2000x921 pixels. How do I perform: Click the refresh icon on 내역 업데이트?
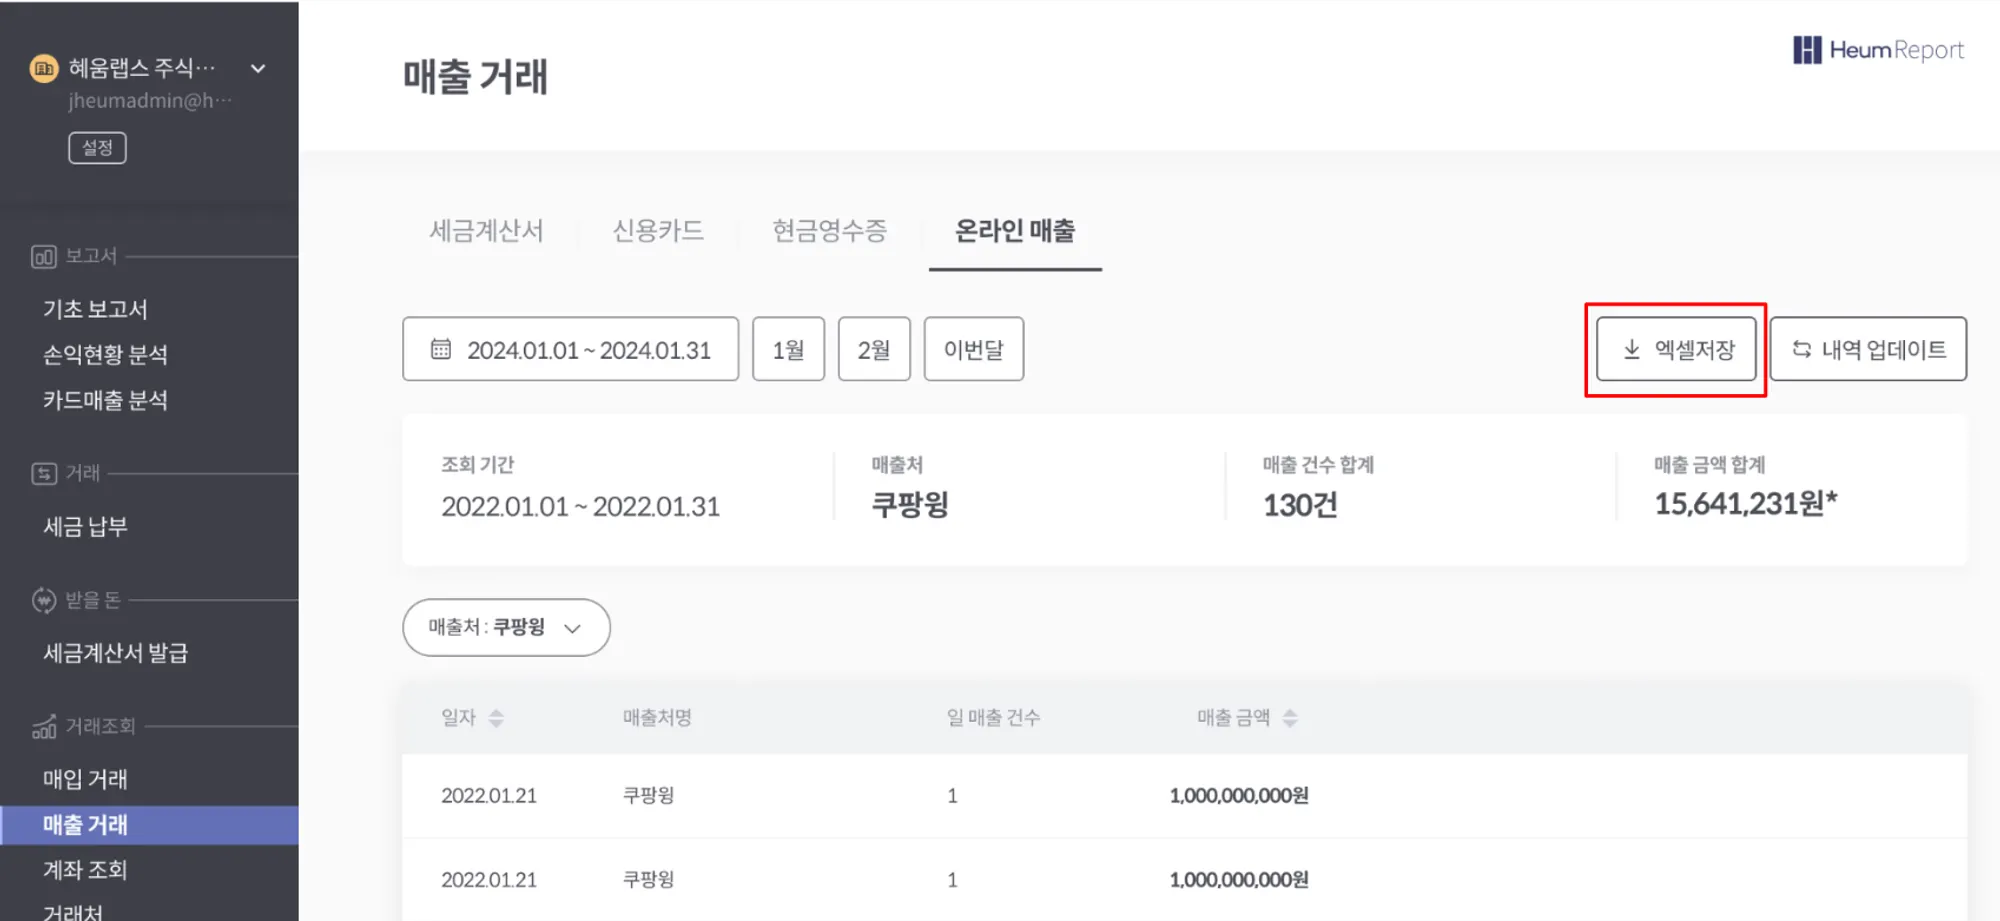point(1801,349)
